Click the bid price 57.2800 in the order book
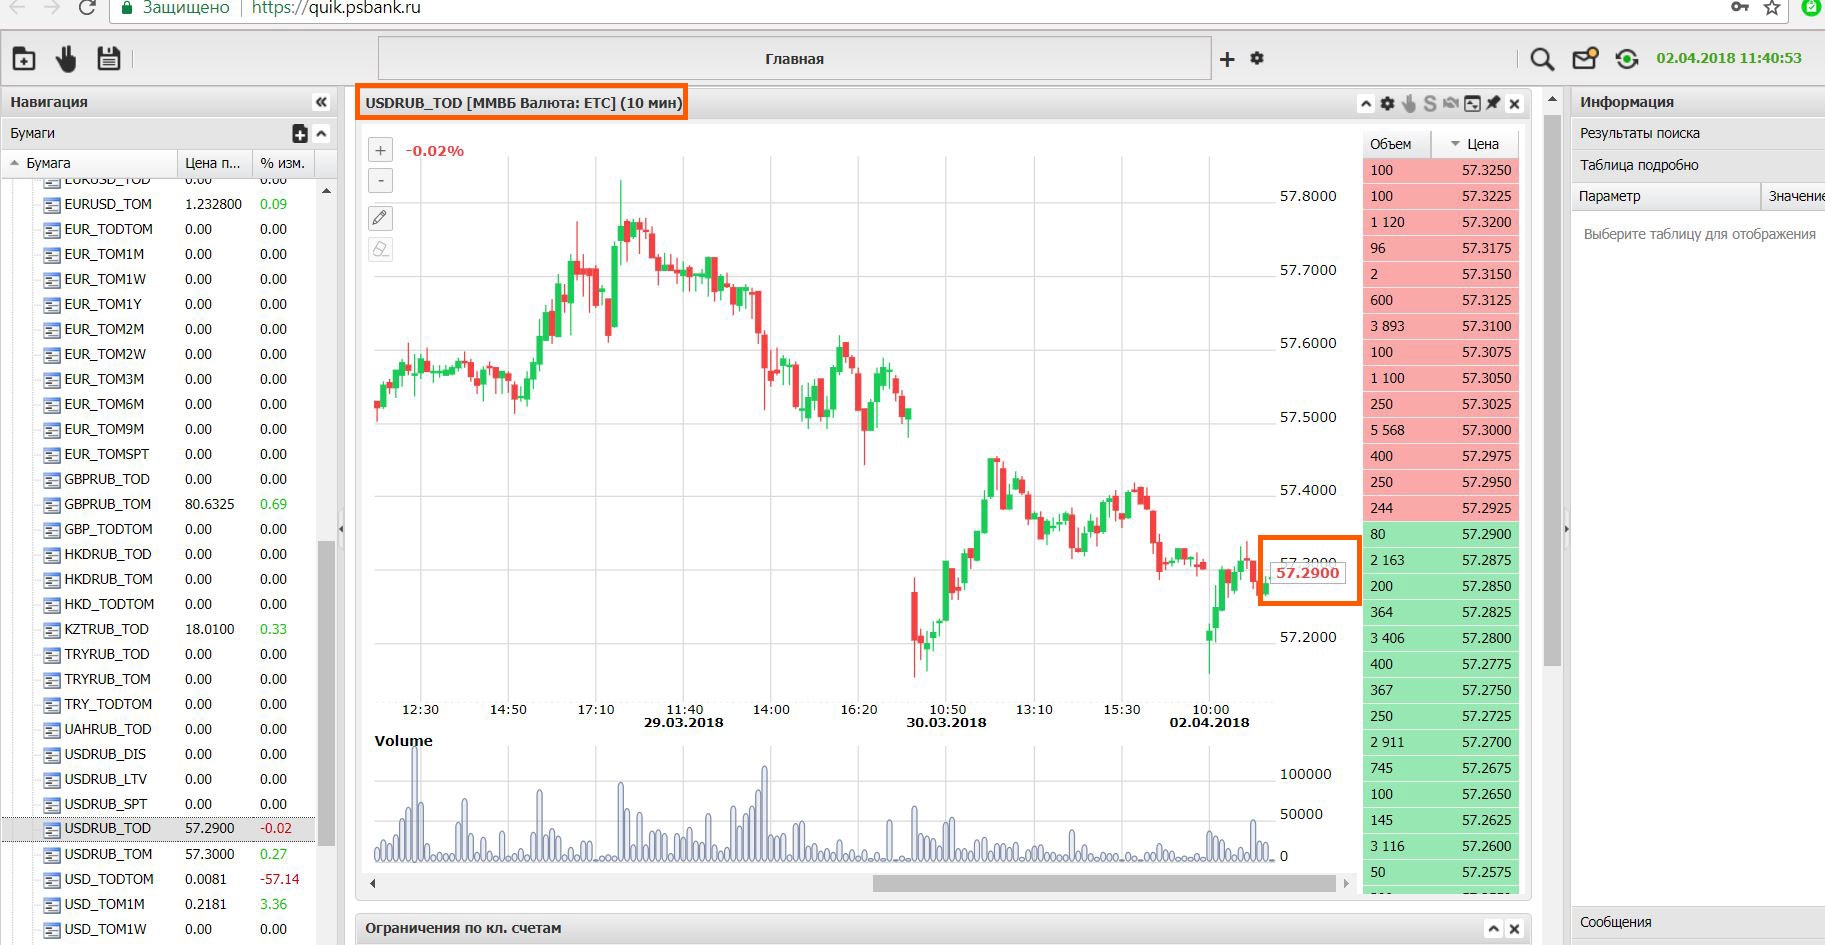This screenshot has width=1825, height=945. point(1486,638)
